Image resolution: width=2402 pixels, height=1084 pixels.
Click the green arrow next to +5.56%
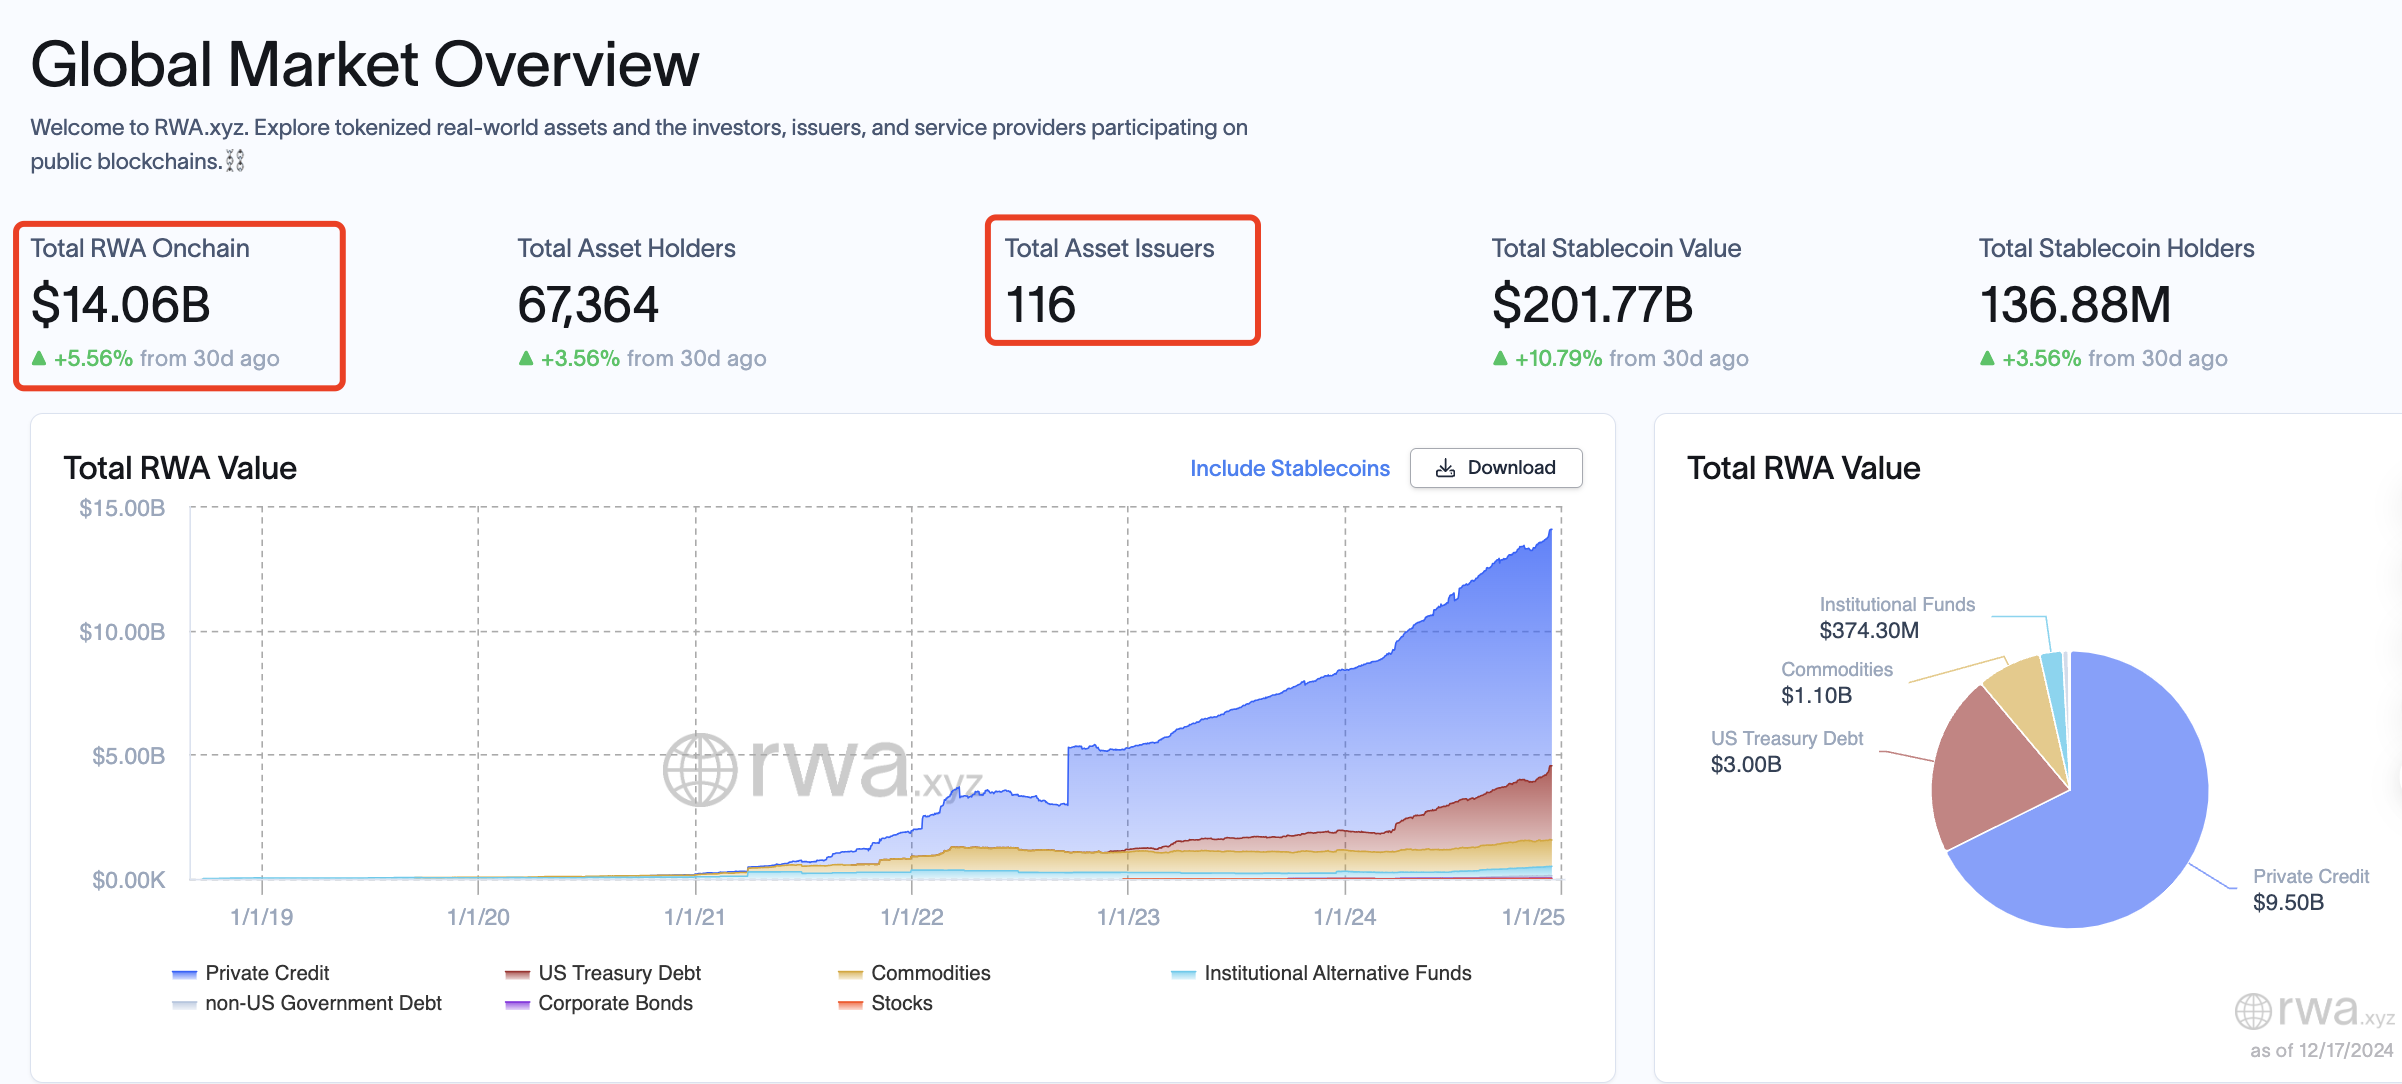click(39, 358)
